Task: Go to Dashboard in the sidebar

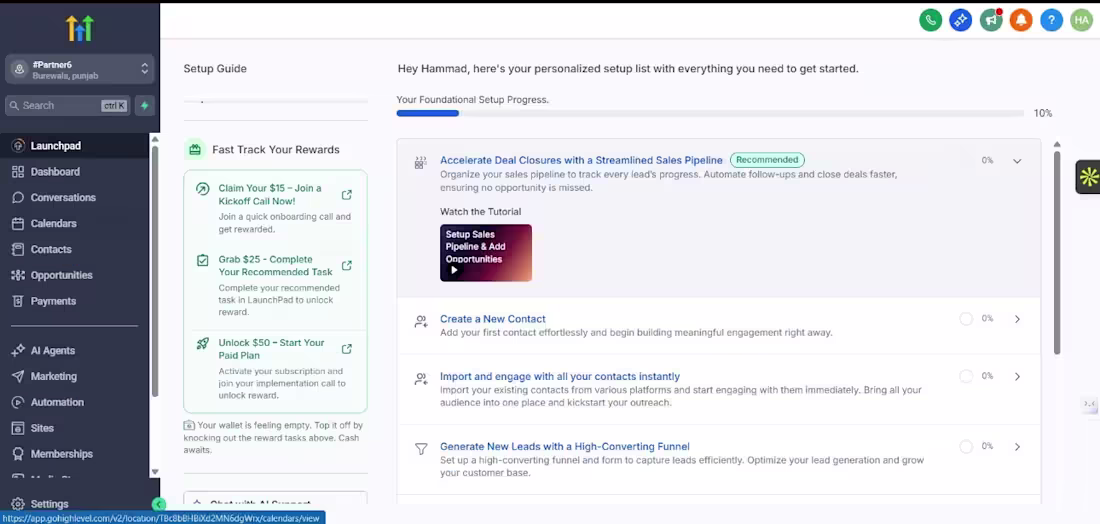Action: tap(55, 172)
